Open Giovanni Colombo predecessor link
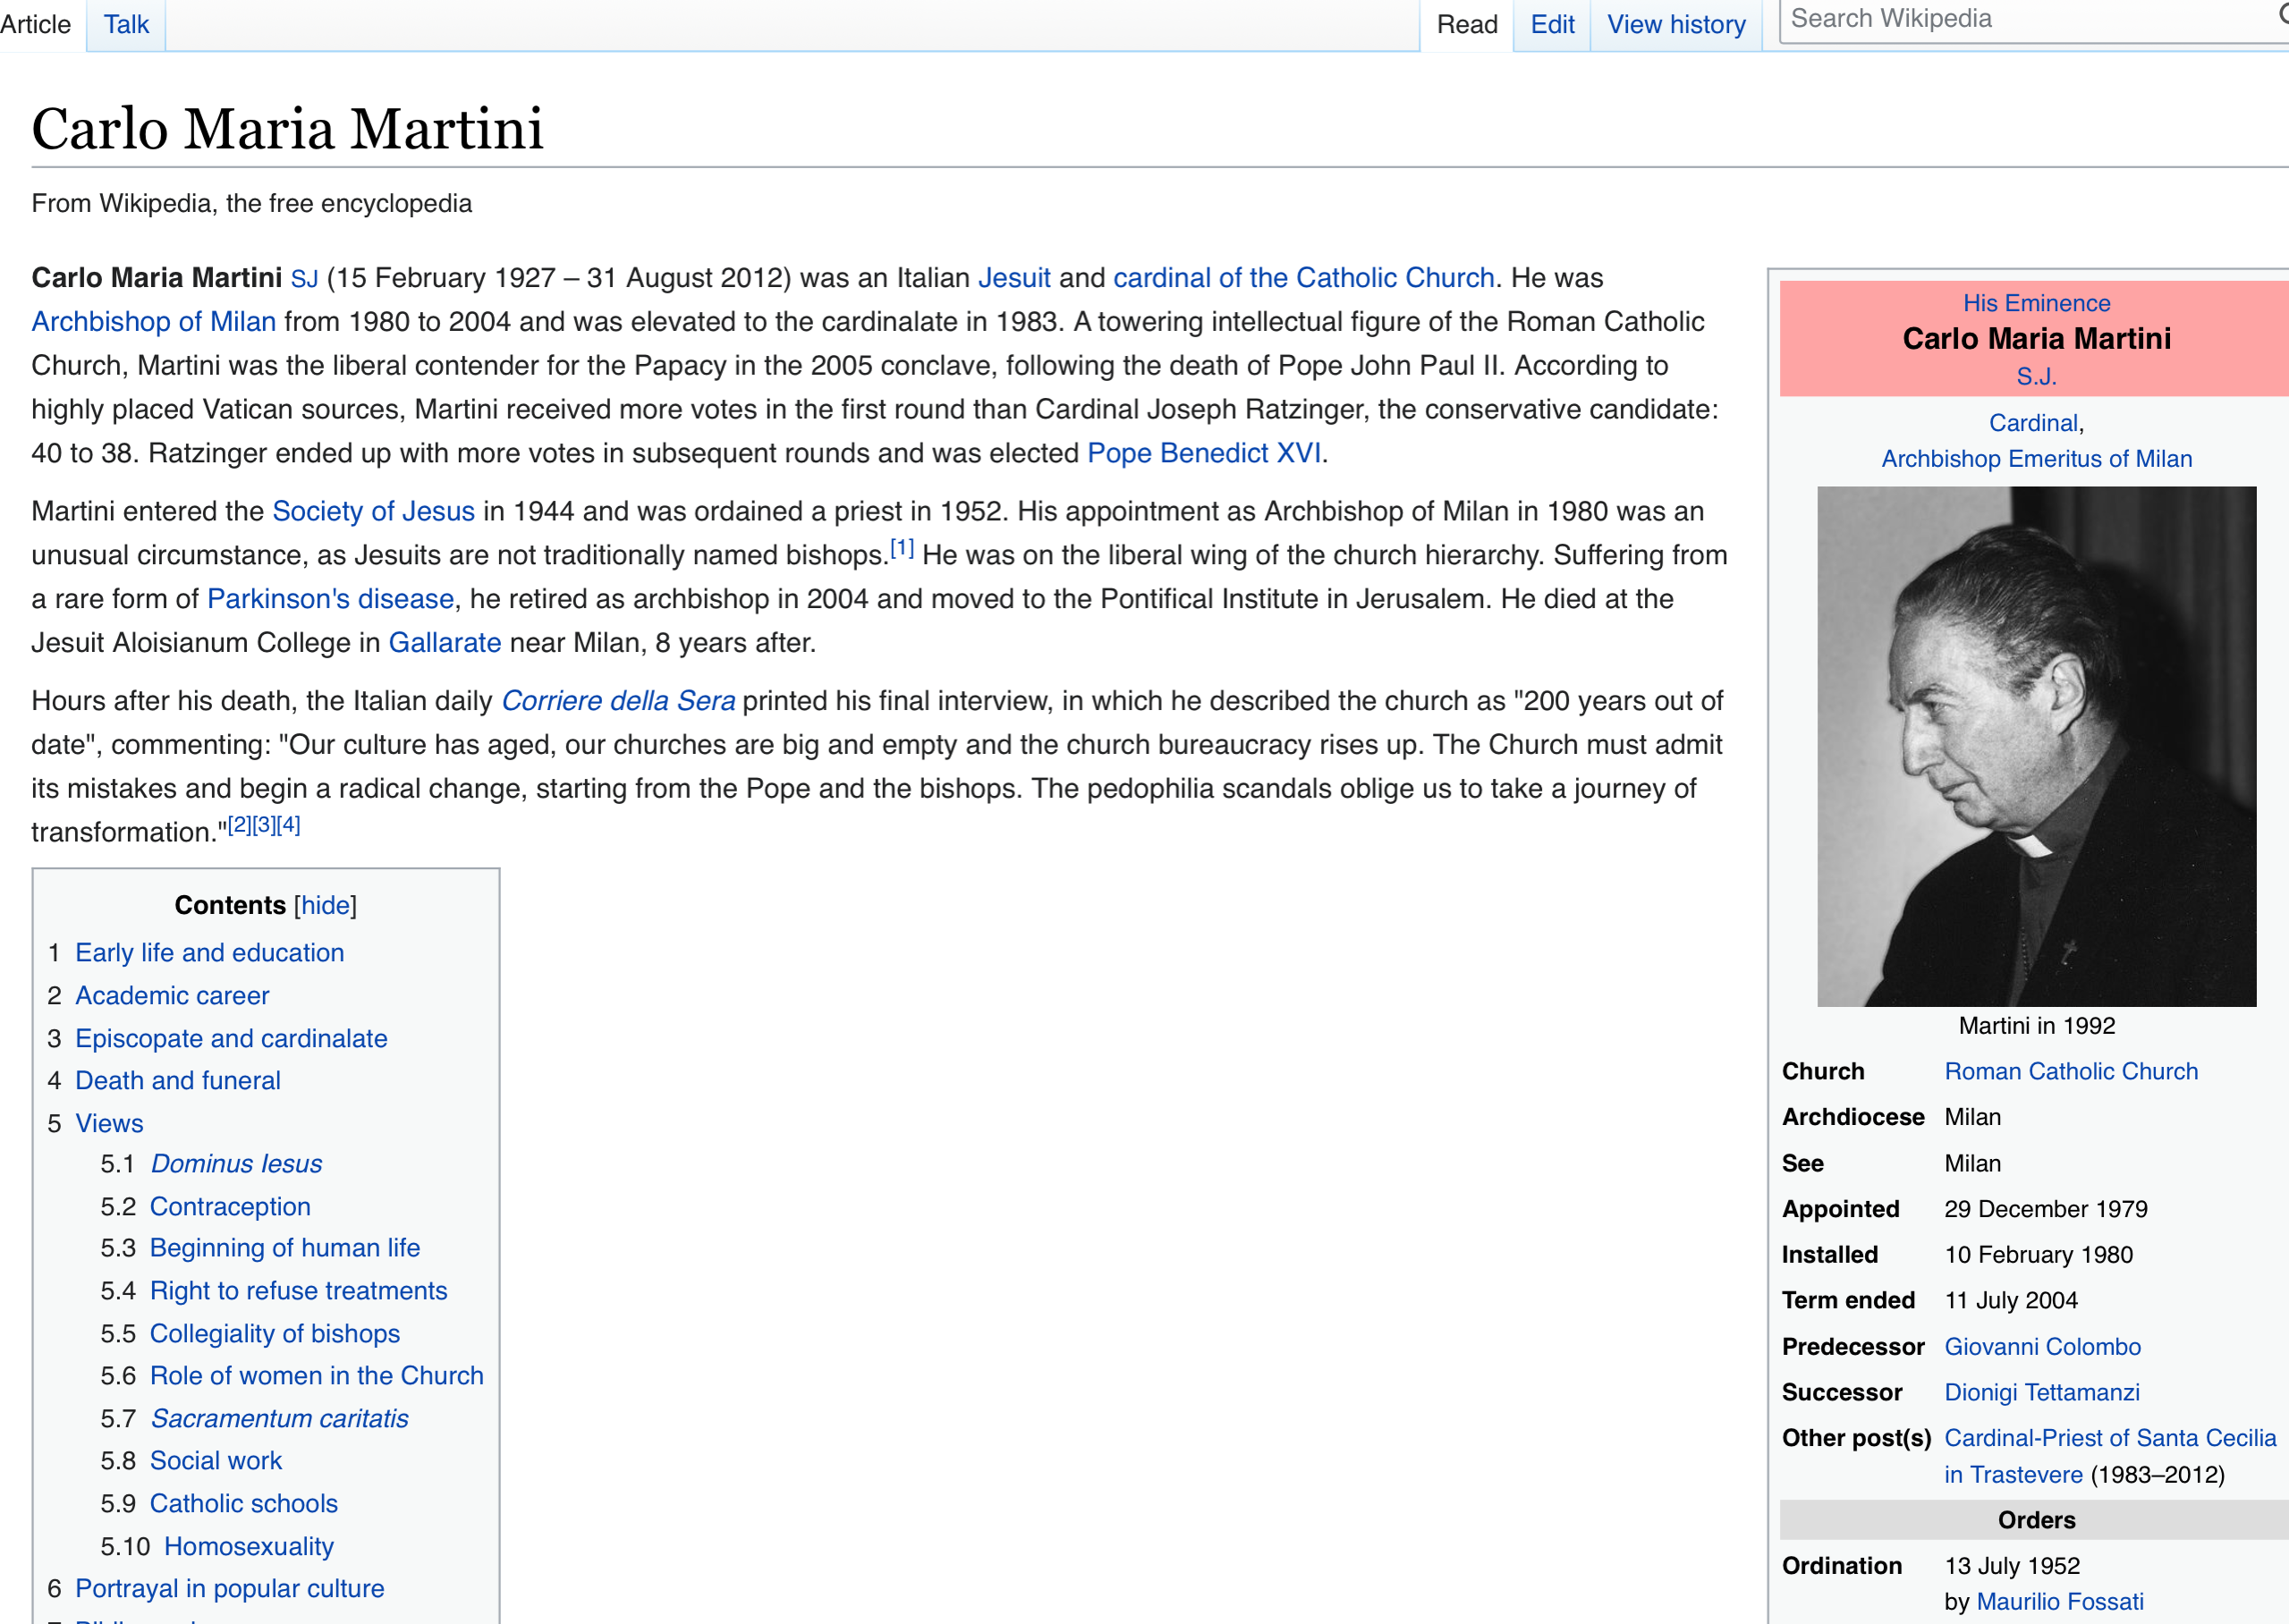 click(2042, 1347)
